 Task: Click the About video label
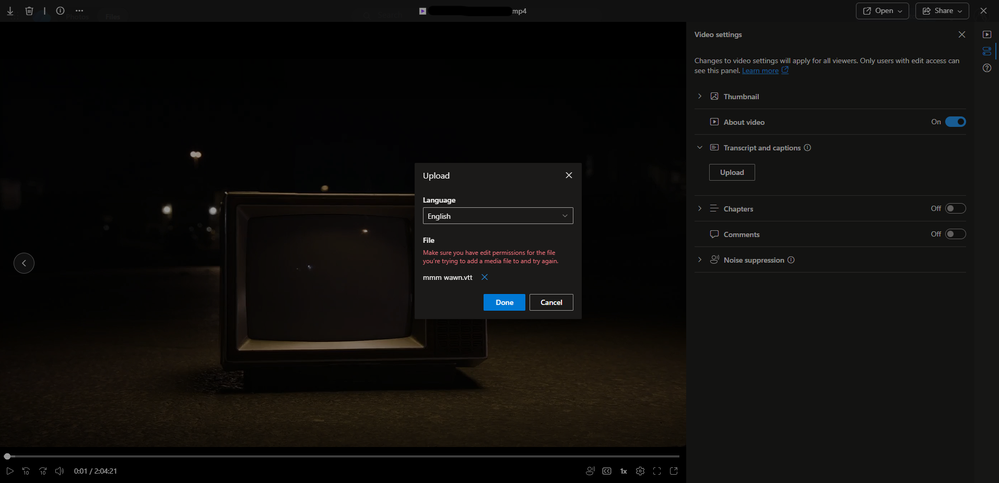[744, 122]
